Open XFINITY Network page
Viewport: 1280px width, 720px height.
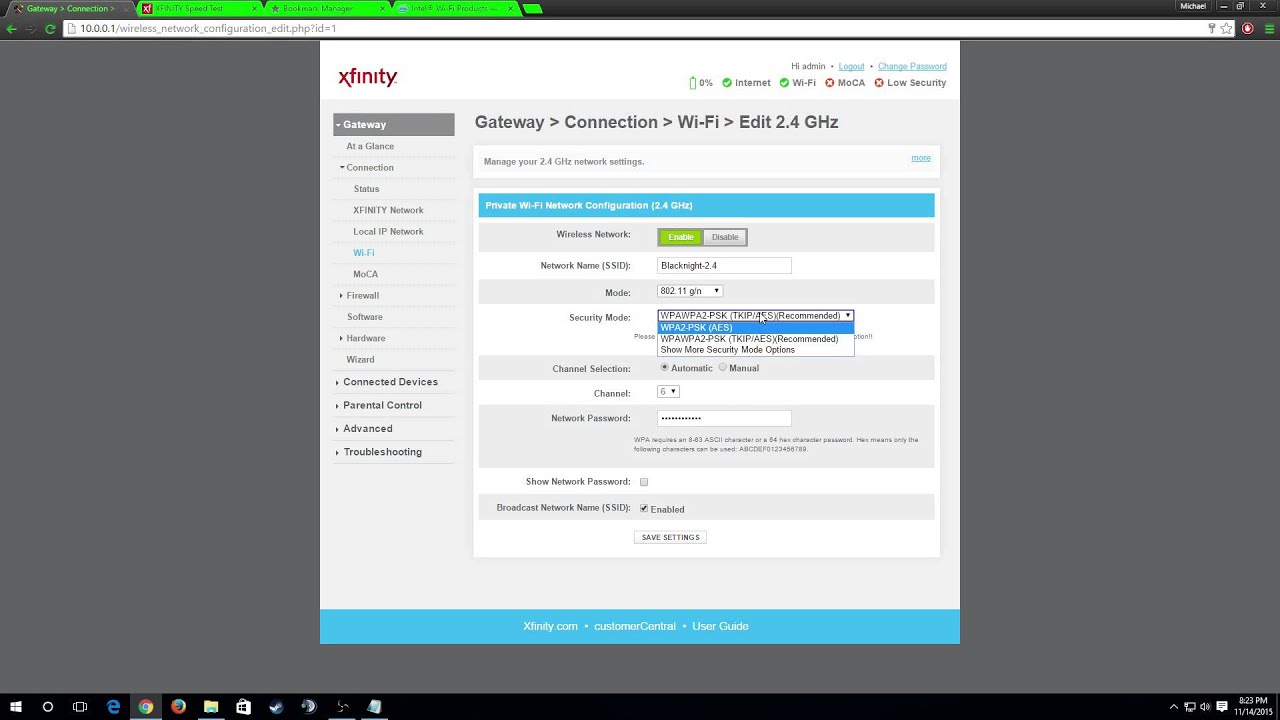[x=388, y=210]
